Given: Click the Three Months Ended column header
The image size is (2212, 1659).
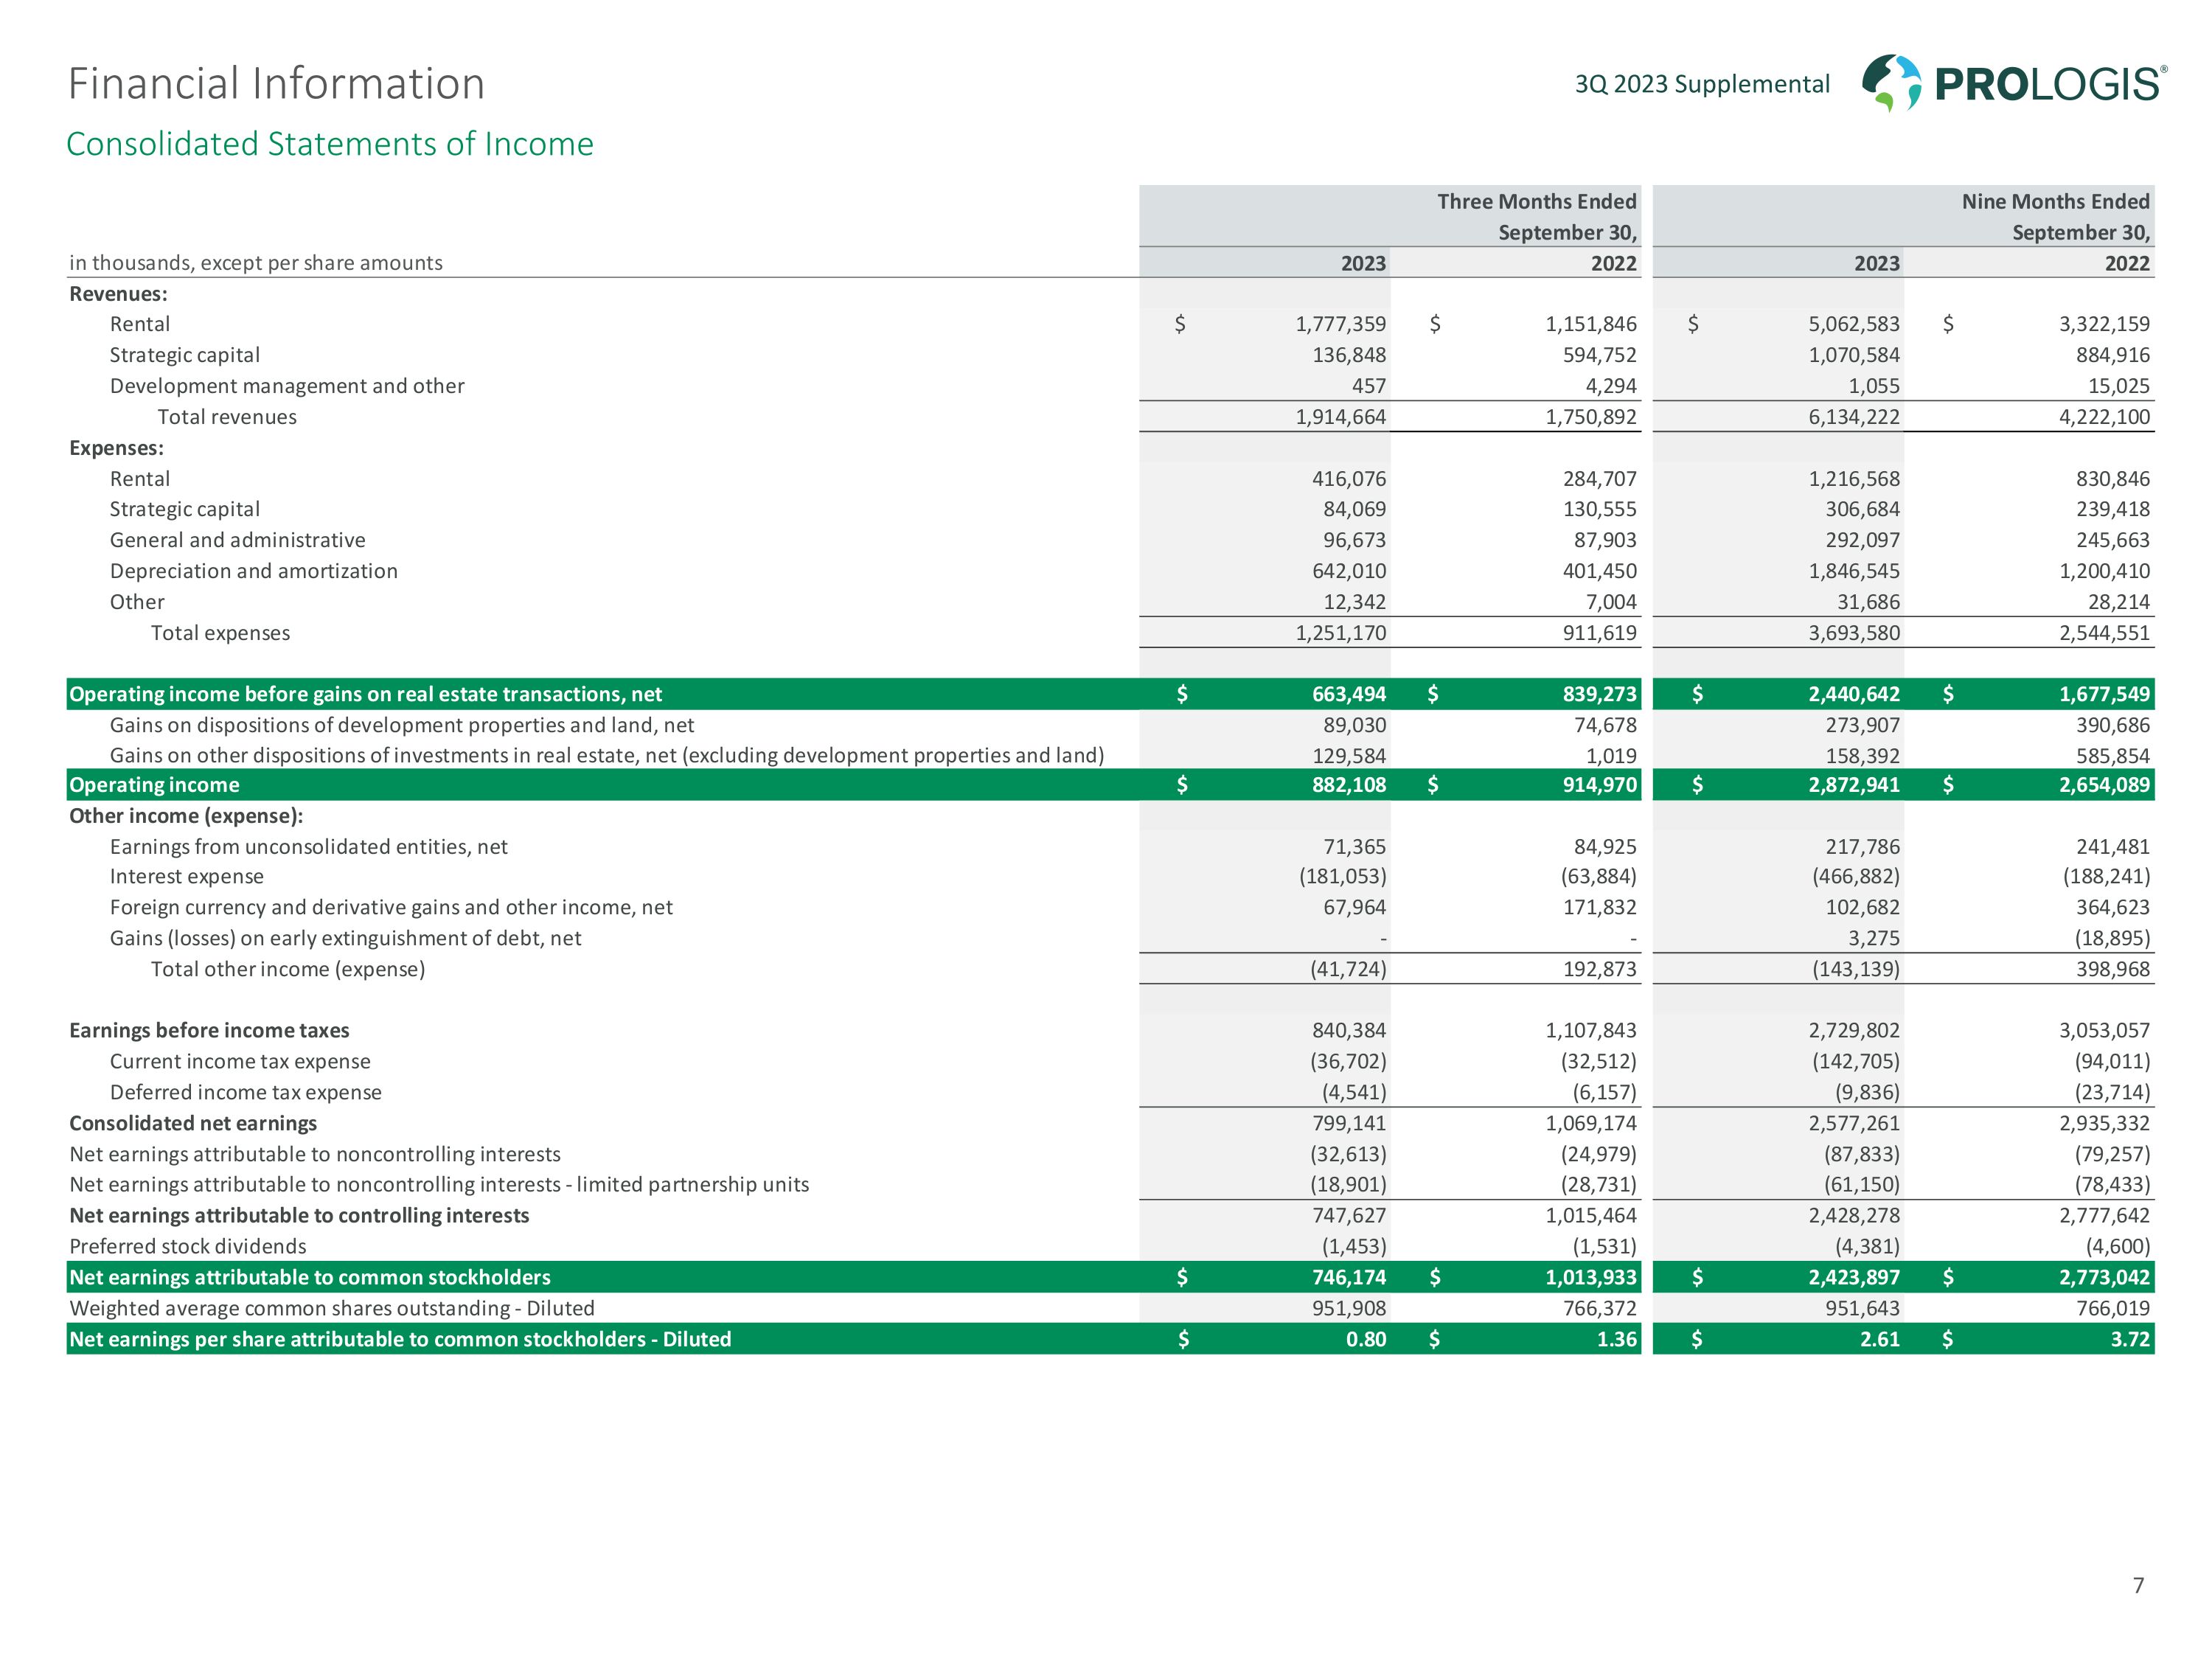Looking at the screenshot, I should pos(1536,202).
